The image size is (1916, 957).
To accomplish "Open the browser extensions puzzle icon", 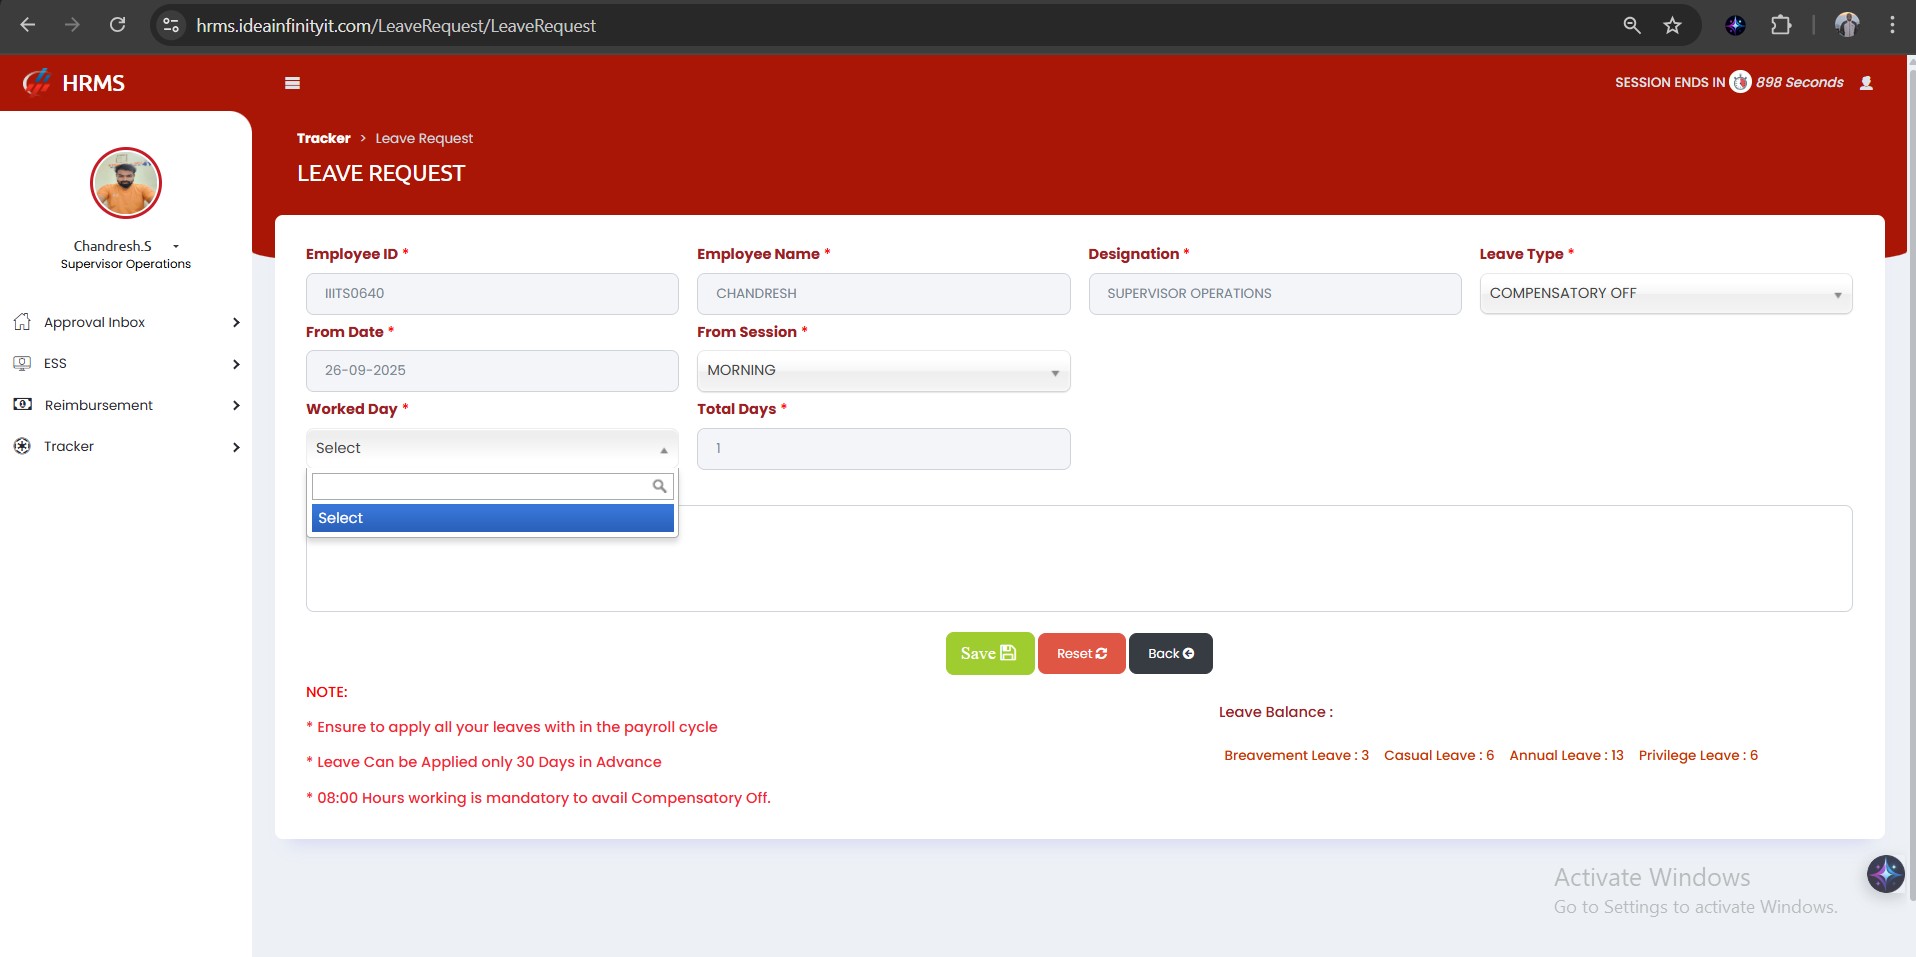I will pos(1781,25).
